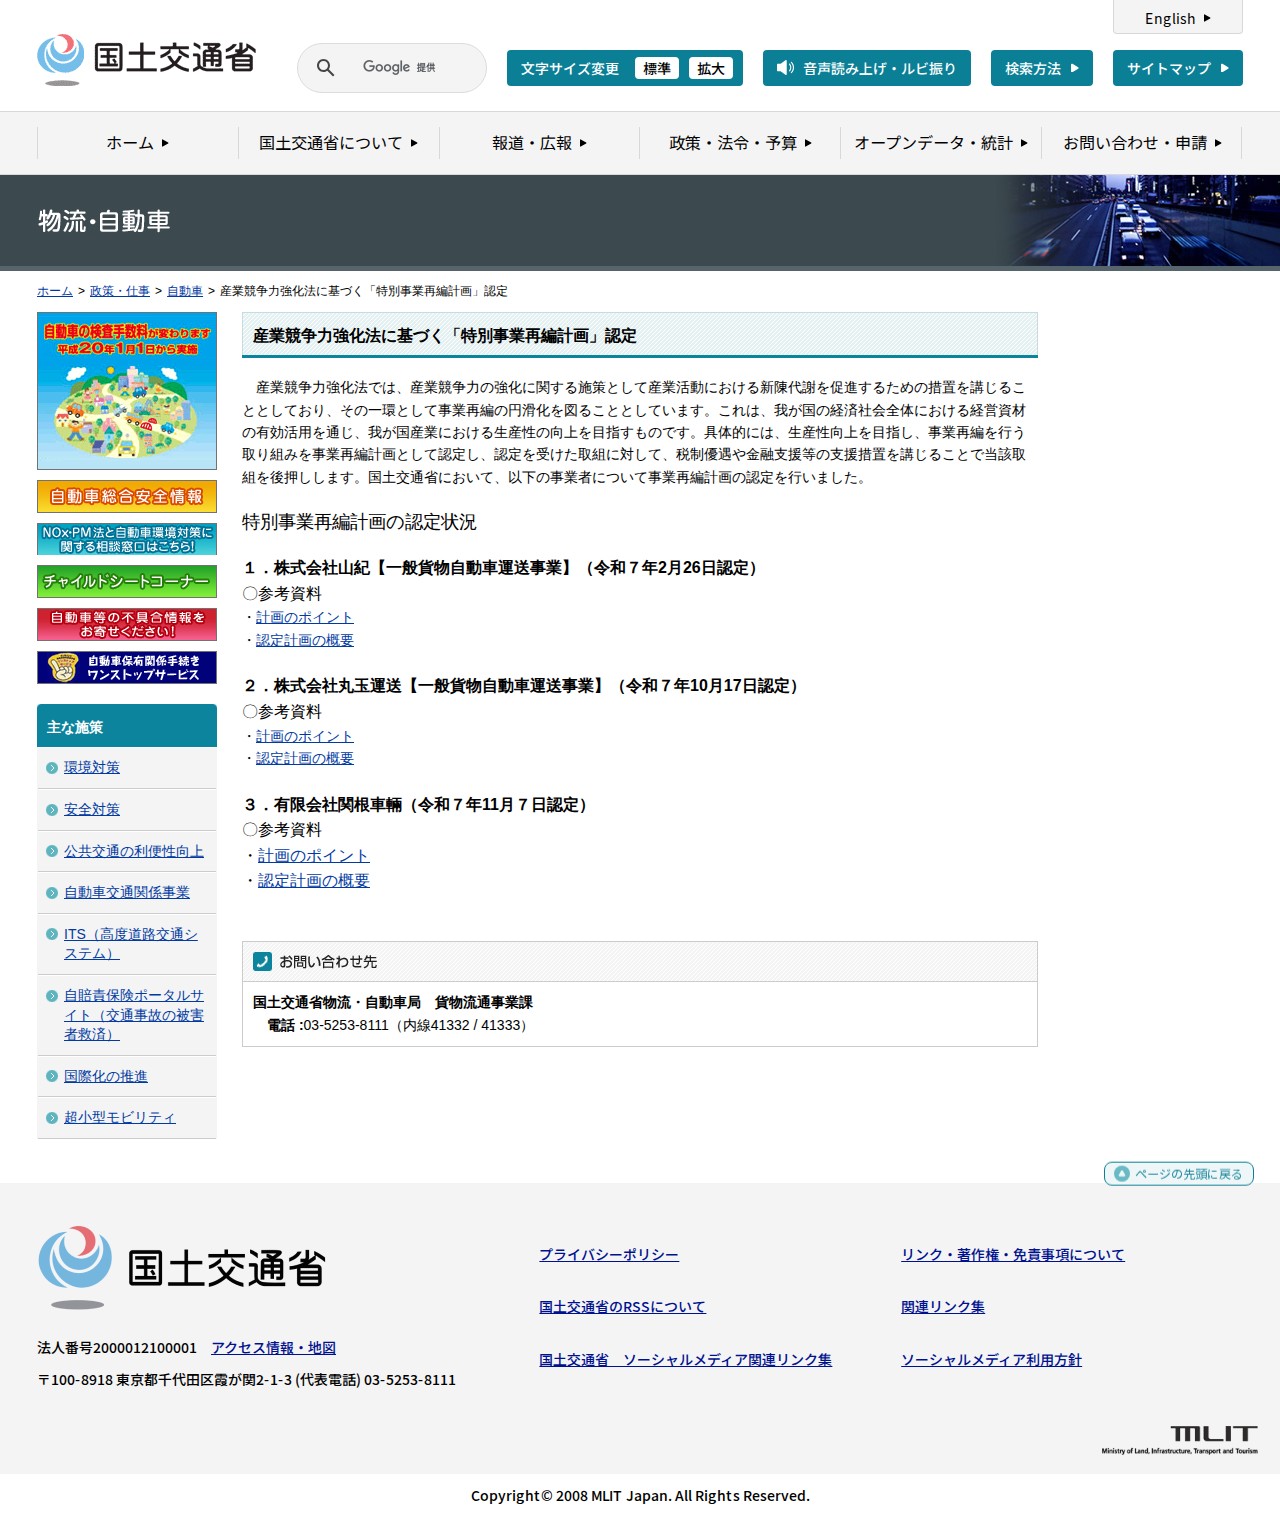Viewport: 1280px width, 1525px height.
Task: Open the 関連リンク集 footer link
Action: pos(943,1307)
